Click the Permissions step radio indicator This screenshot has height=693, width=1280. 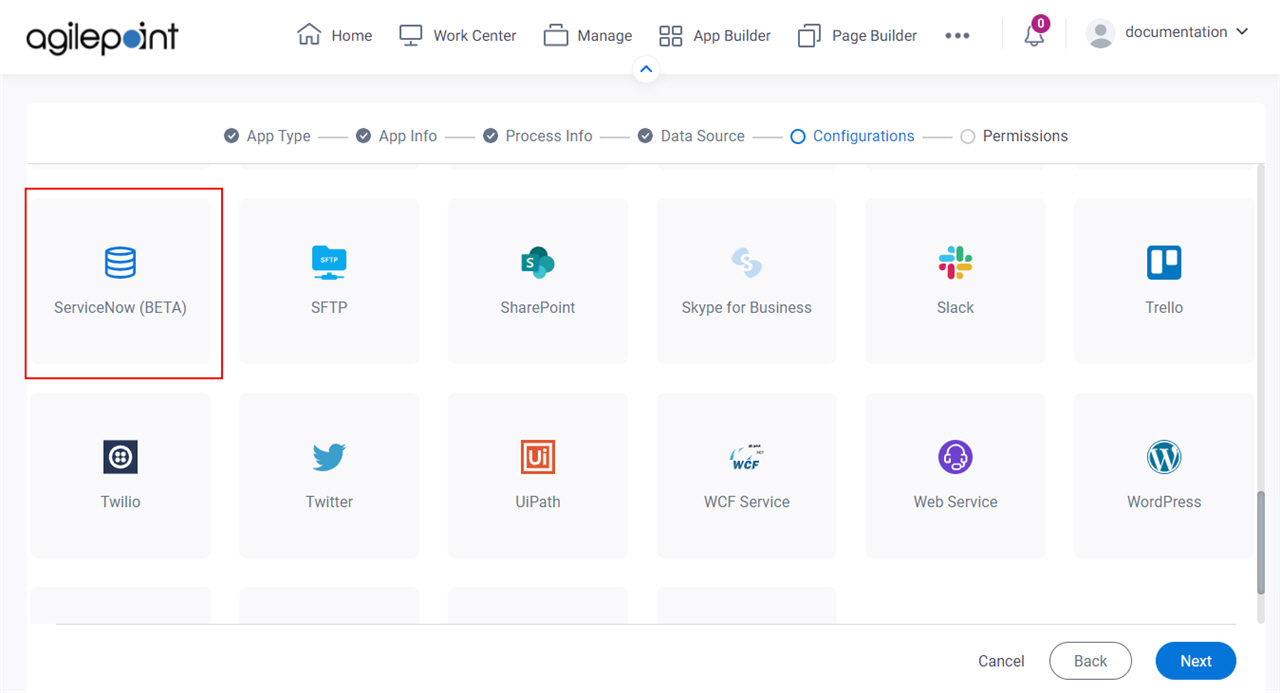point(967,136)
